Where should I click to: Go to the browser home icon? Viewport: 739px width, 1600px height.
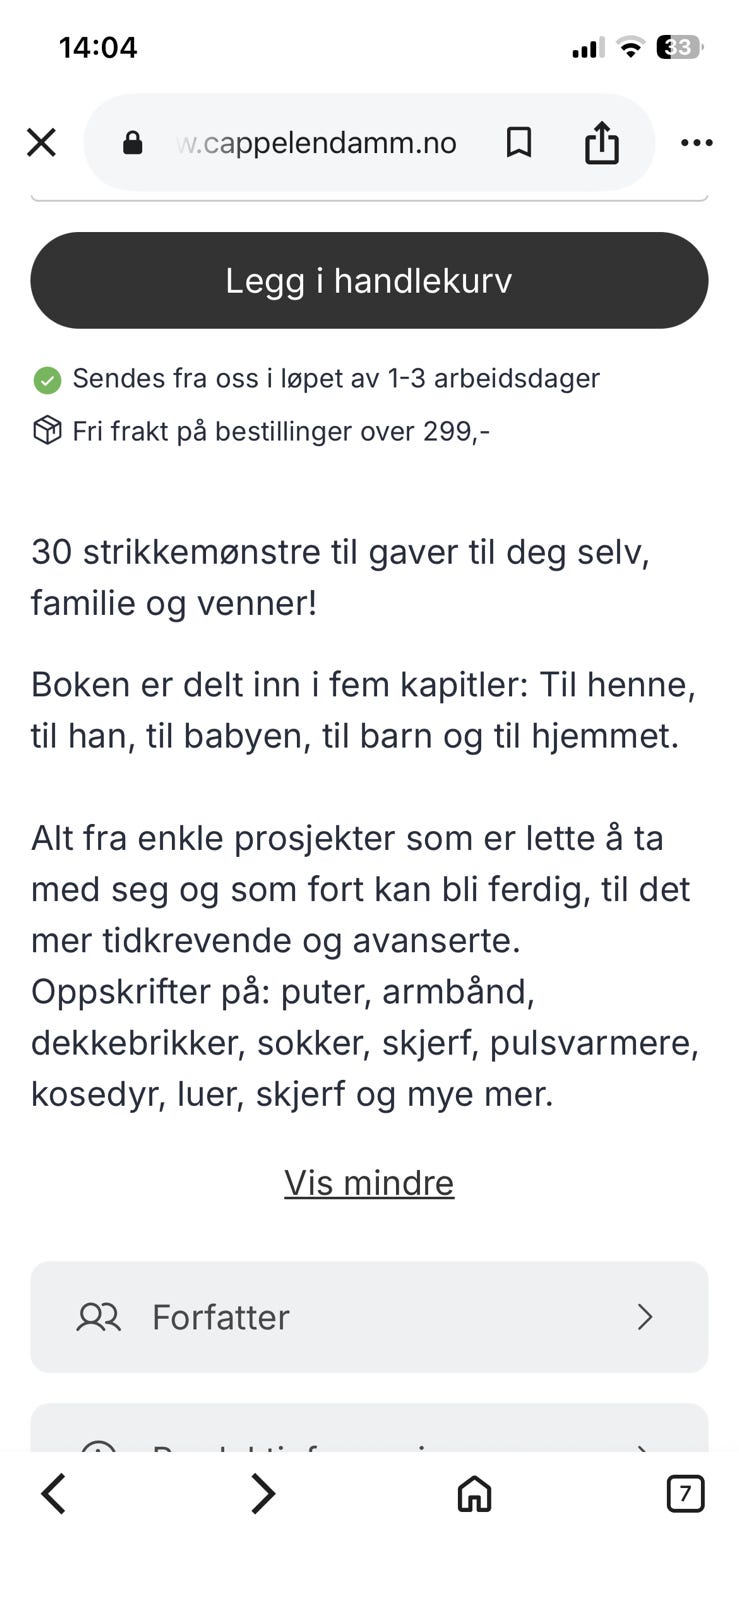pos(474,1494)
